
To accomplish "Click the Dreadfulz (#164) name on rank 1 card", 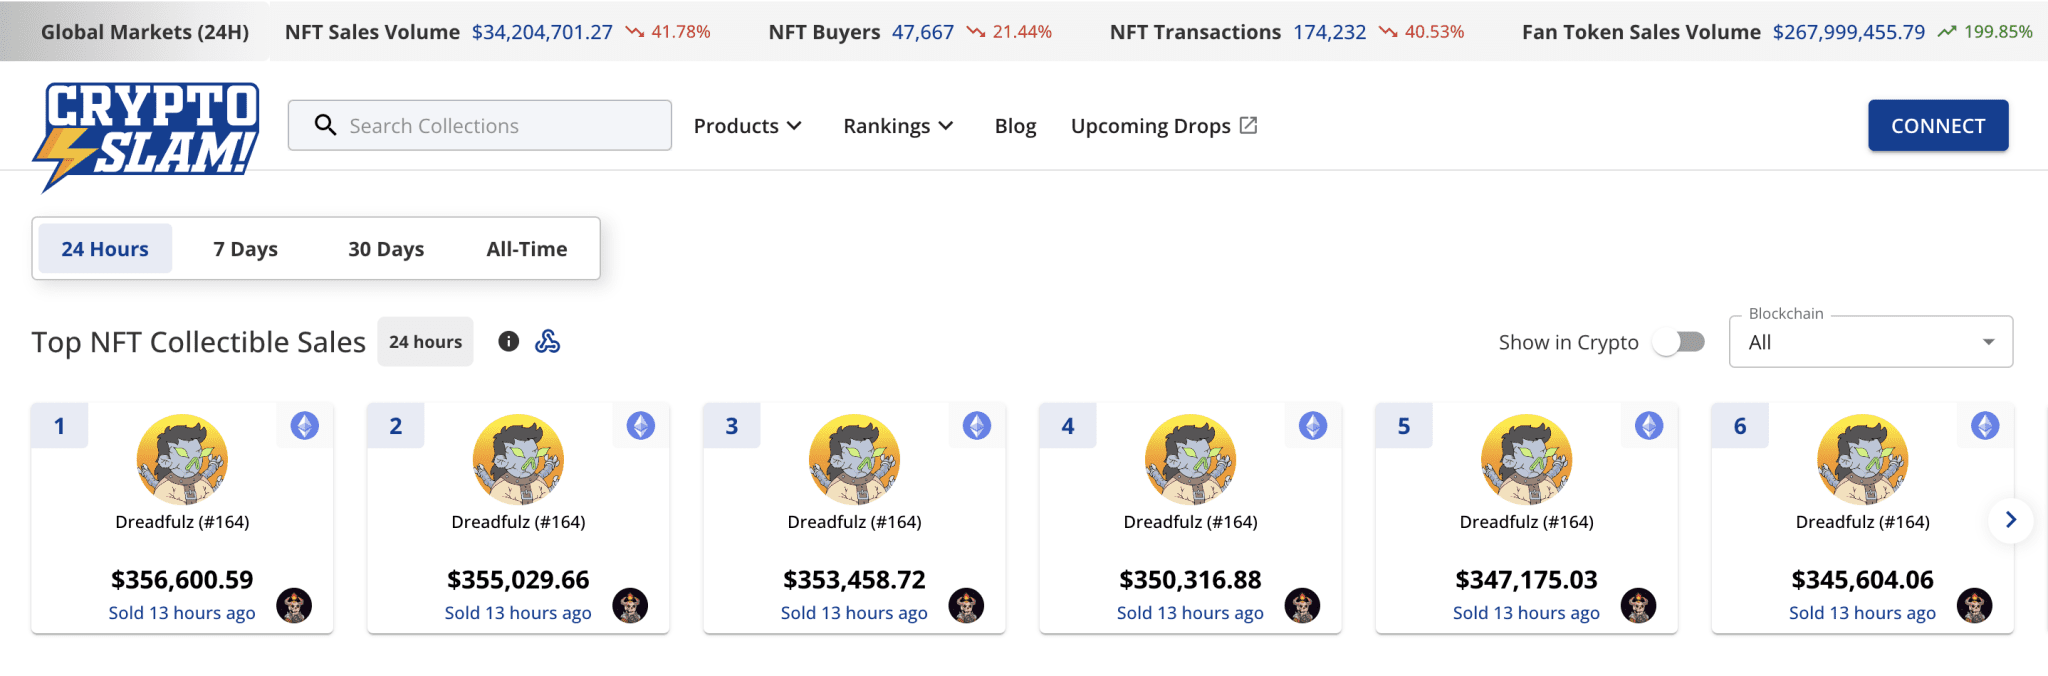I will coord(182,522).
